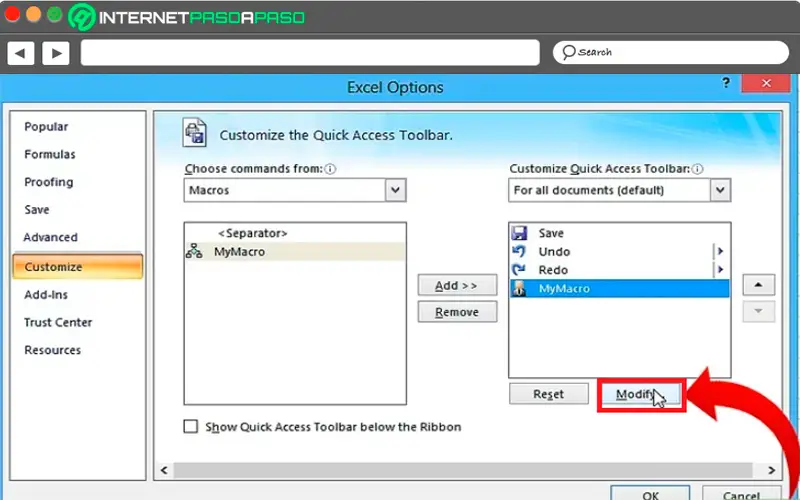Open the For all documents (default) dropdown
This screenshot has height=500, width=800.
click(x=720, y=190)
